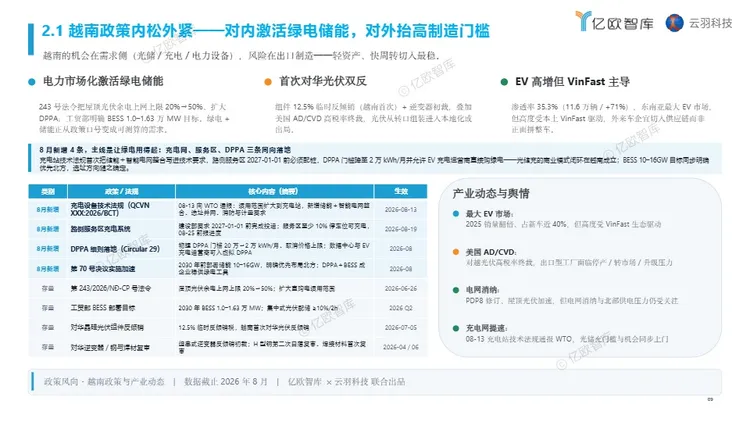The height and width of the screenshot is (422, 750).
Task: Select the slide title starting with 2.1 越南政策内松外紧
Action: (265, 31)
